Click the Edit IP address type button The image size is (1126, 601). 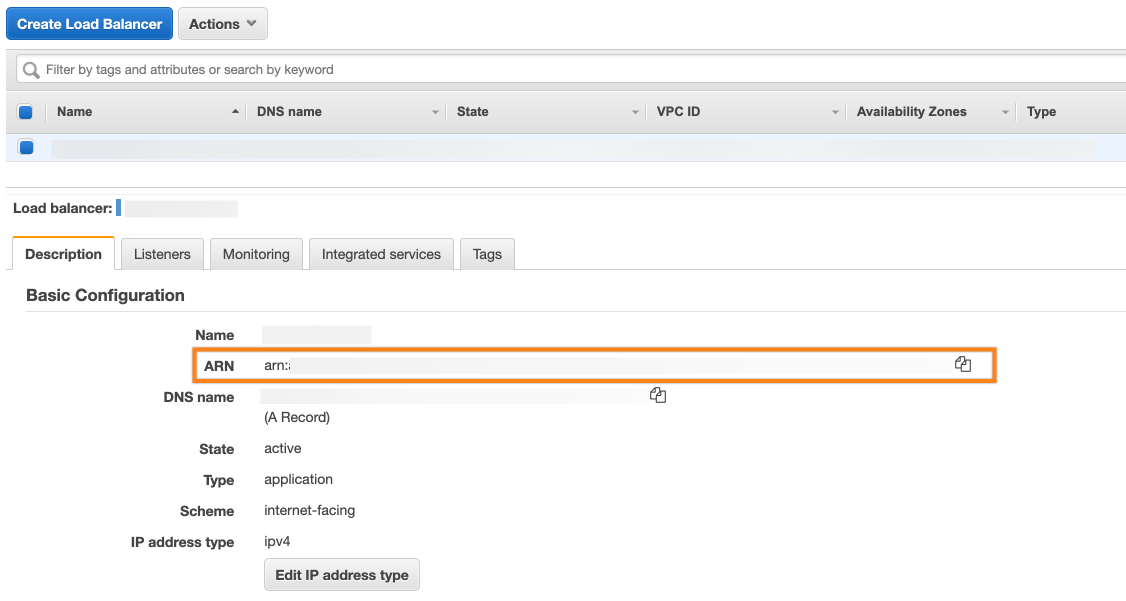(x=342, y=575)
